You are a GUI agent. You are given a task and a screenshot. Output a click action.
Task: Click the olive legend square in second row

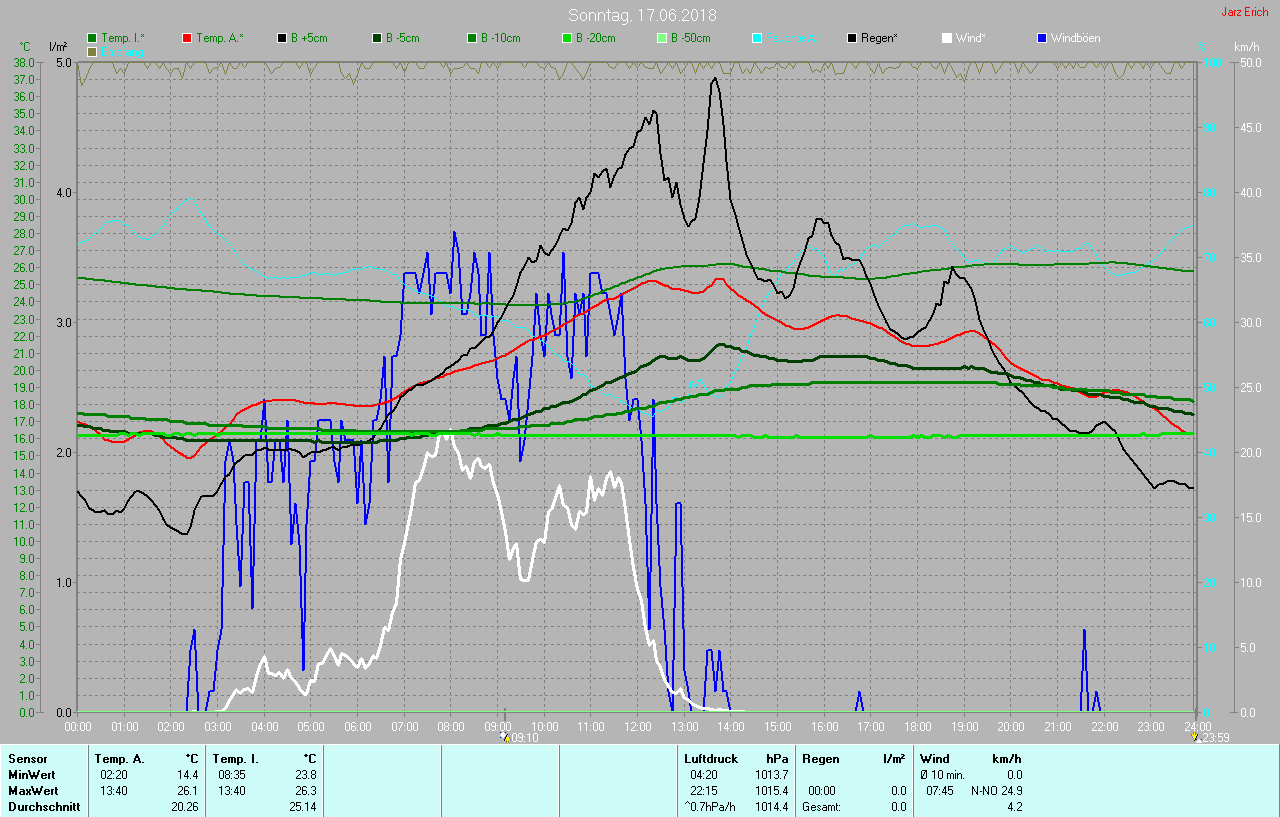tap(92, 51)
